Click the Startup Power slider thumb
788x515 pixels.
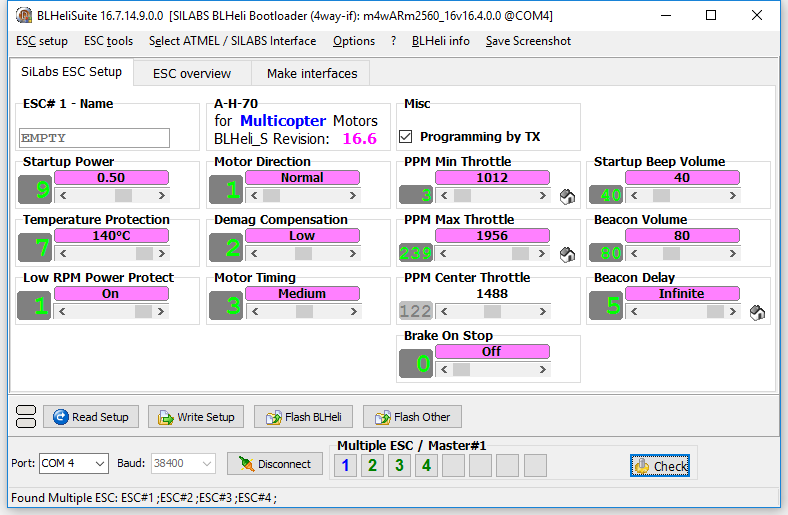[x=123, y=196]
